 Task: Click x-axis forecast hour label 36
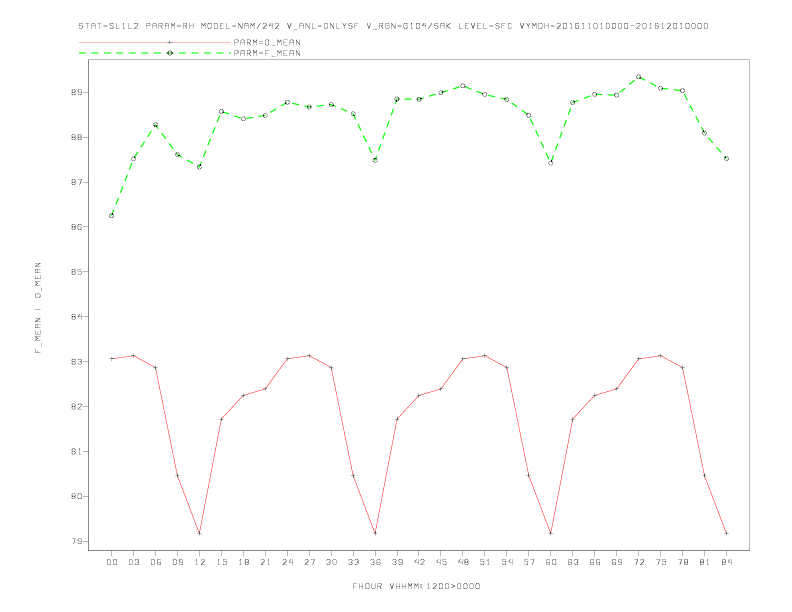coord(375,562)
